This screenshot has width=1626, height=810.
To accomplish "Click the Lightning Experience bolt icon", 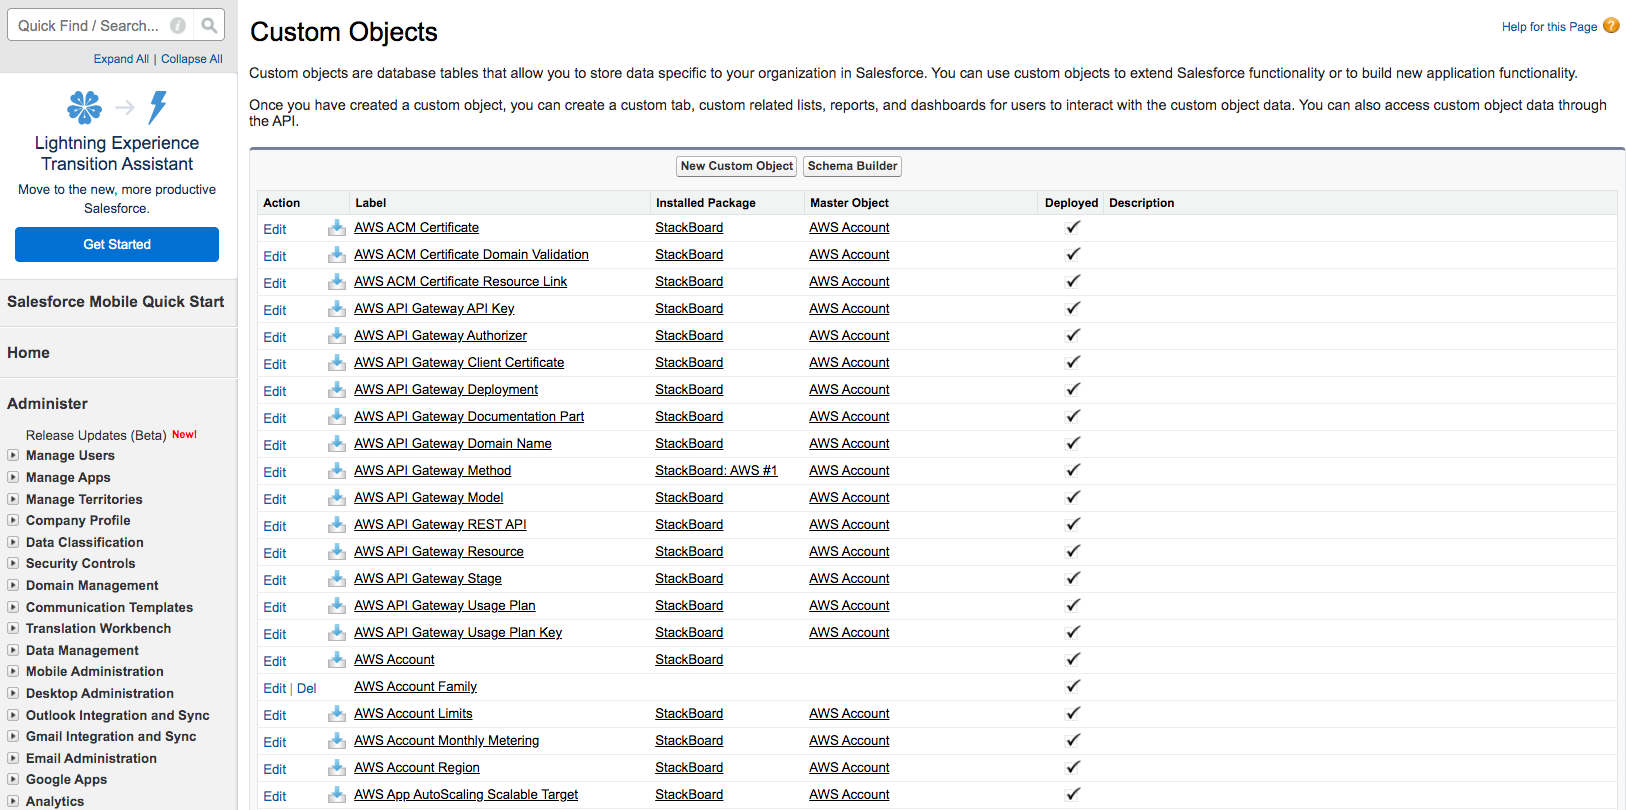I will tap(158, 107).
